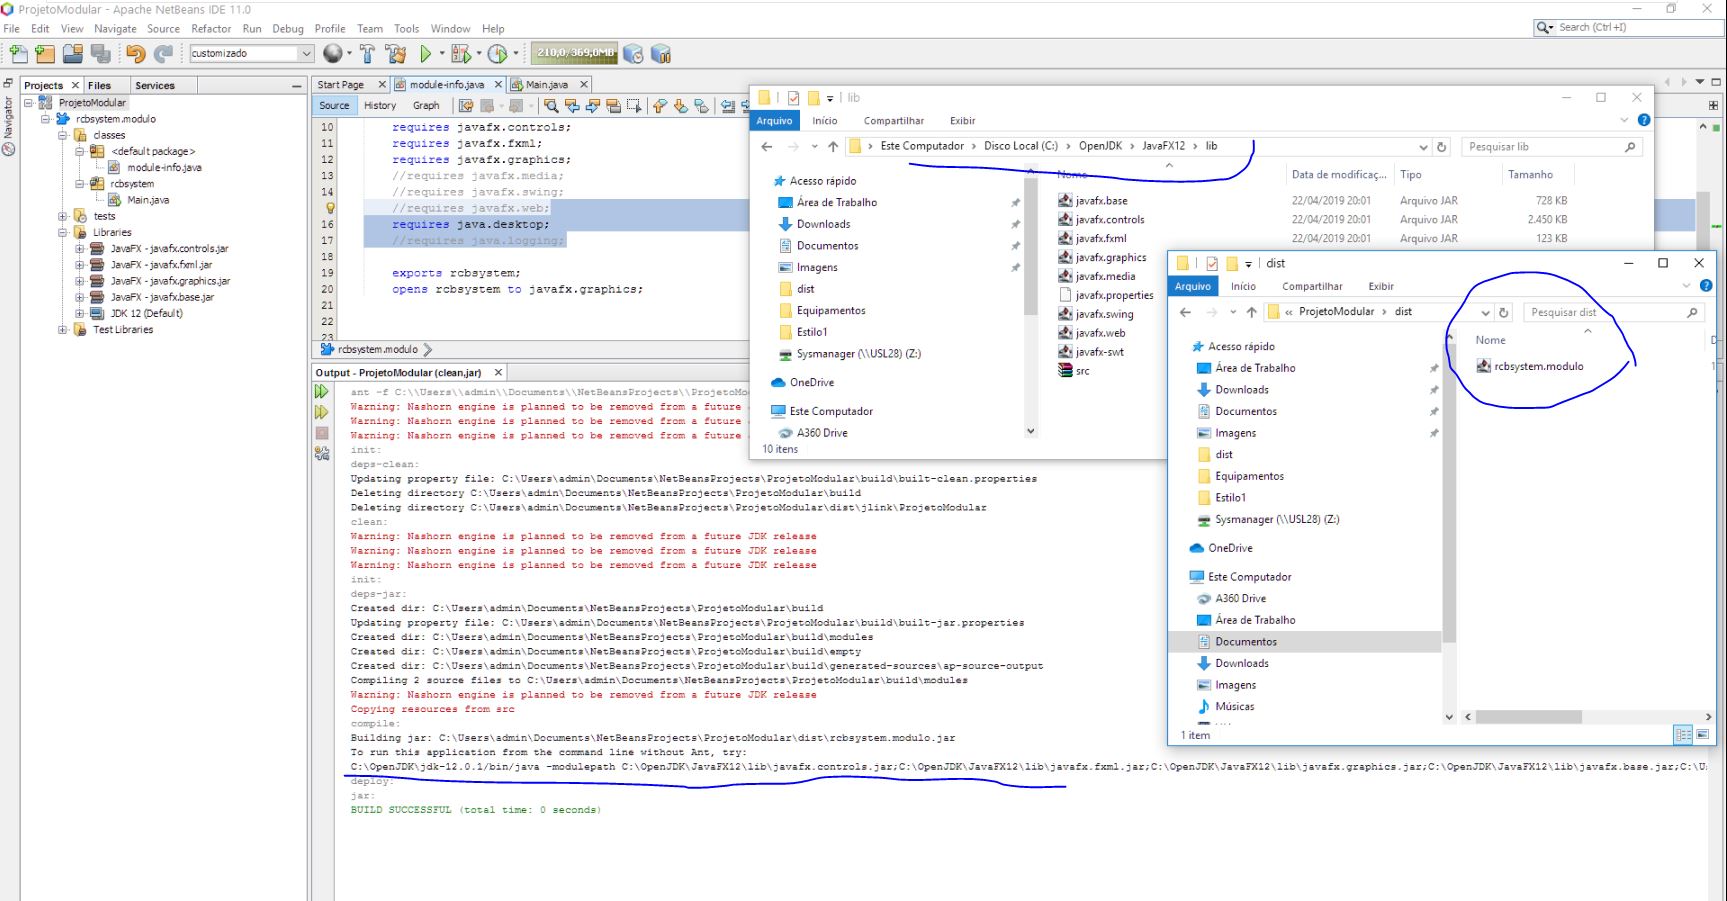Click Compartilhar tab in lib window
This screenshot has width=1727, height=901.
(x=893, y=121)
